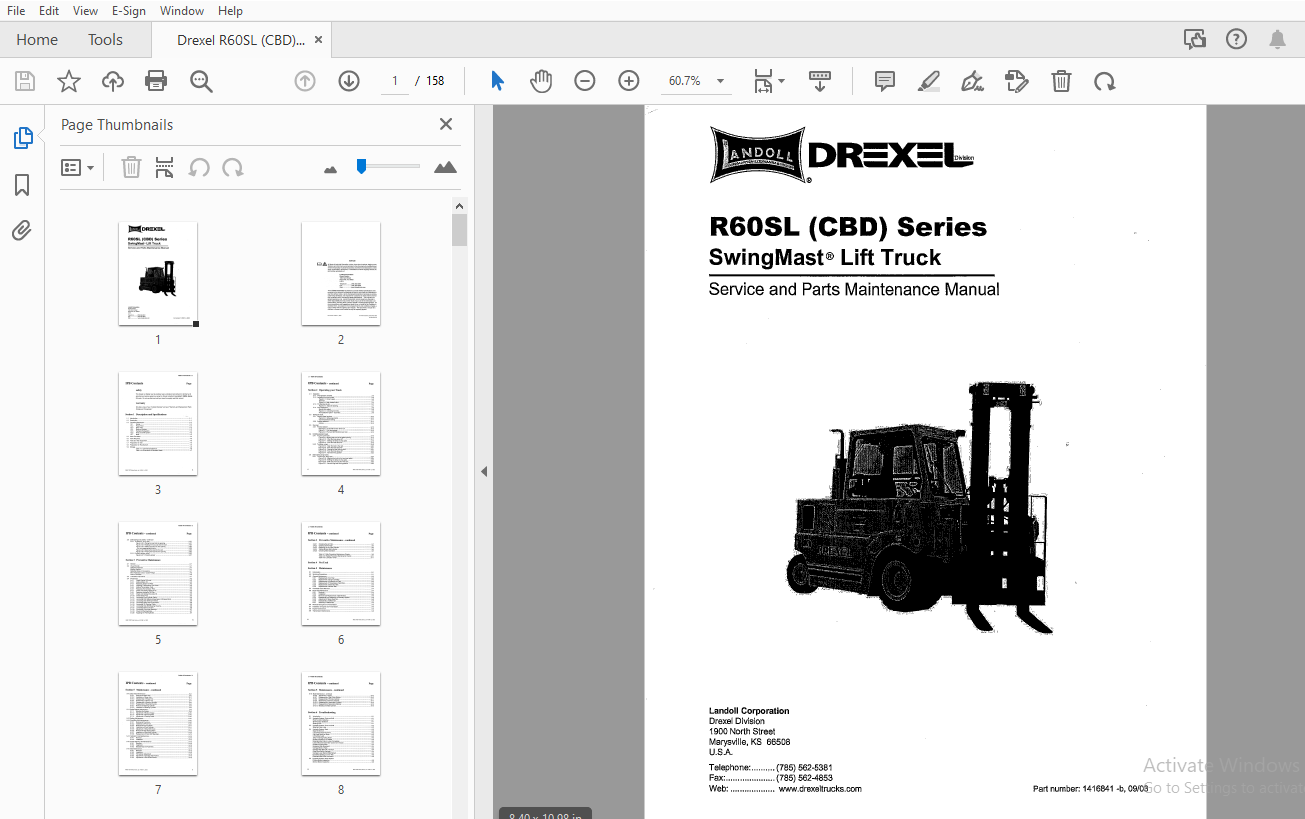Zoom out with the minus icon
Image resolution: width=1305 pixels, height=819 pixels.
click(585, 81)
